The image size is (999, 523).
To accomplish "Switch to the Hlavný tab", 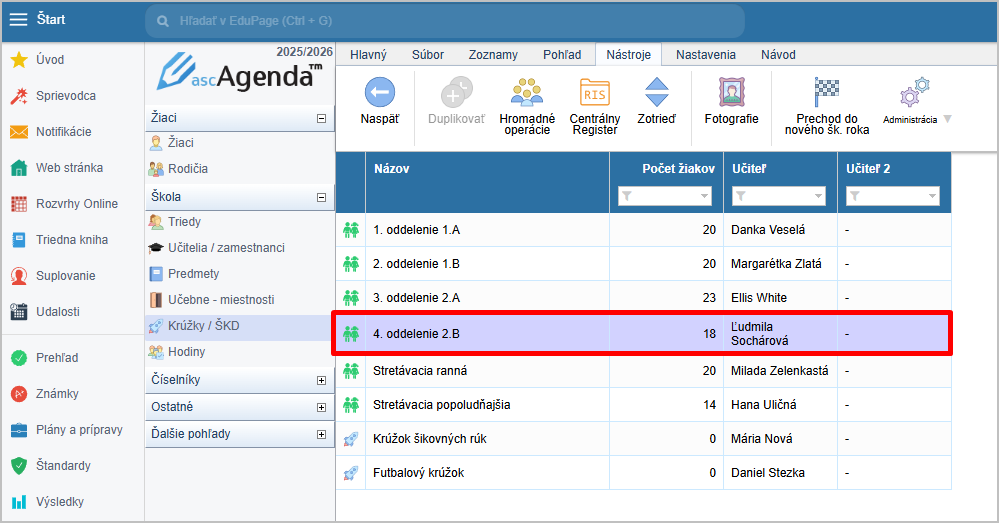I will click(367, 55).
